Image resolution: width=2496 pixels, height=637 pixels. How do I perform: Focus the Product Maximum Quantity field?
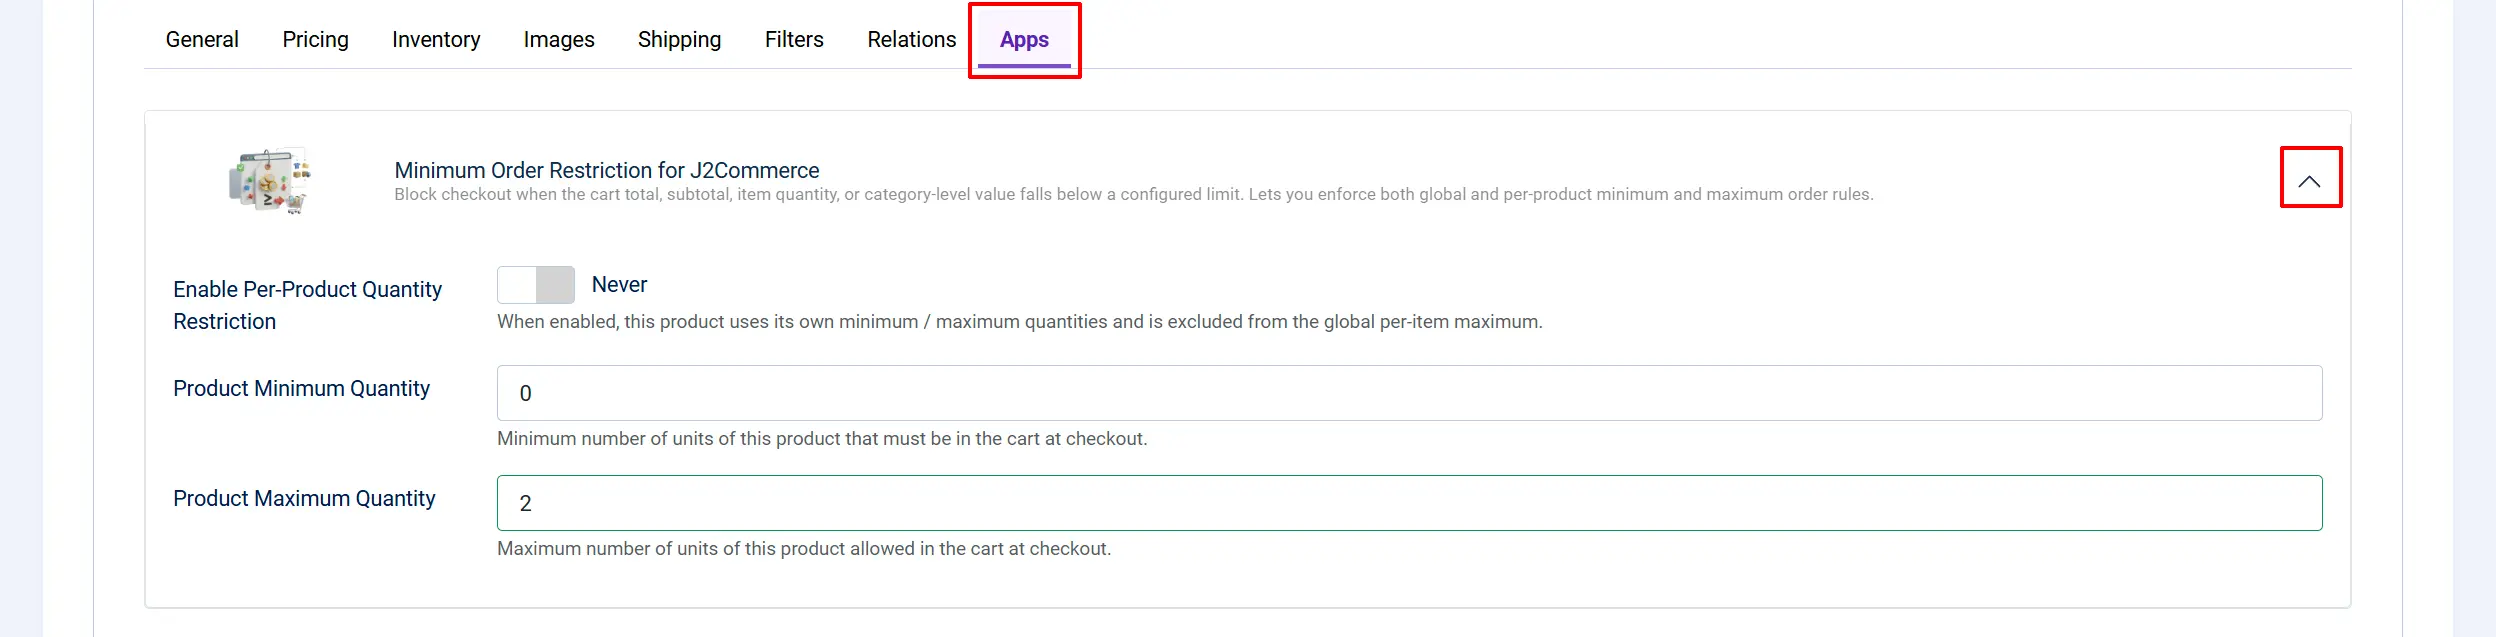coord(1409,503)
